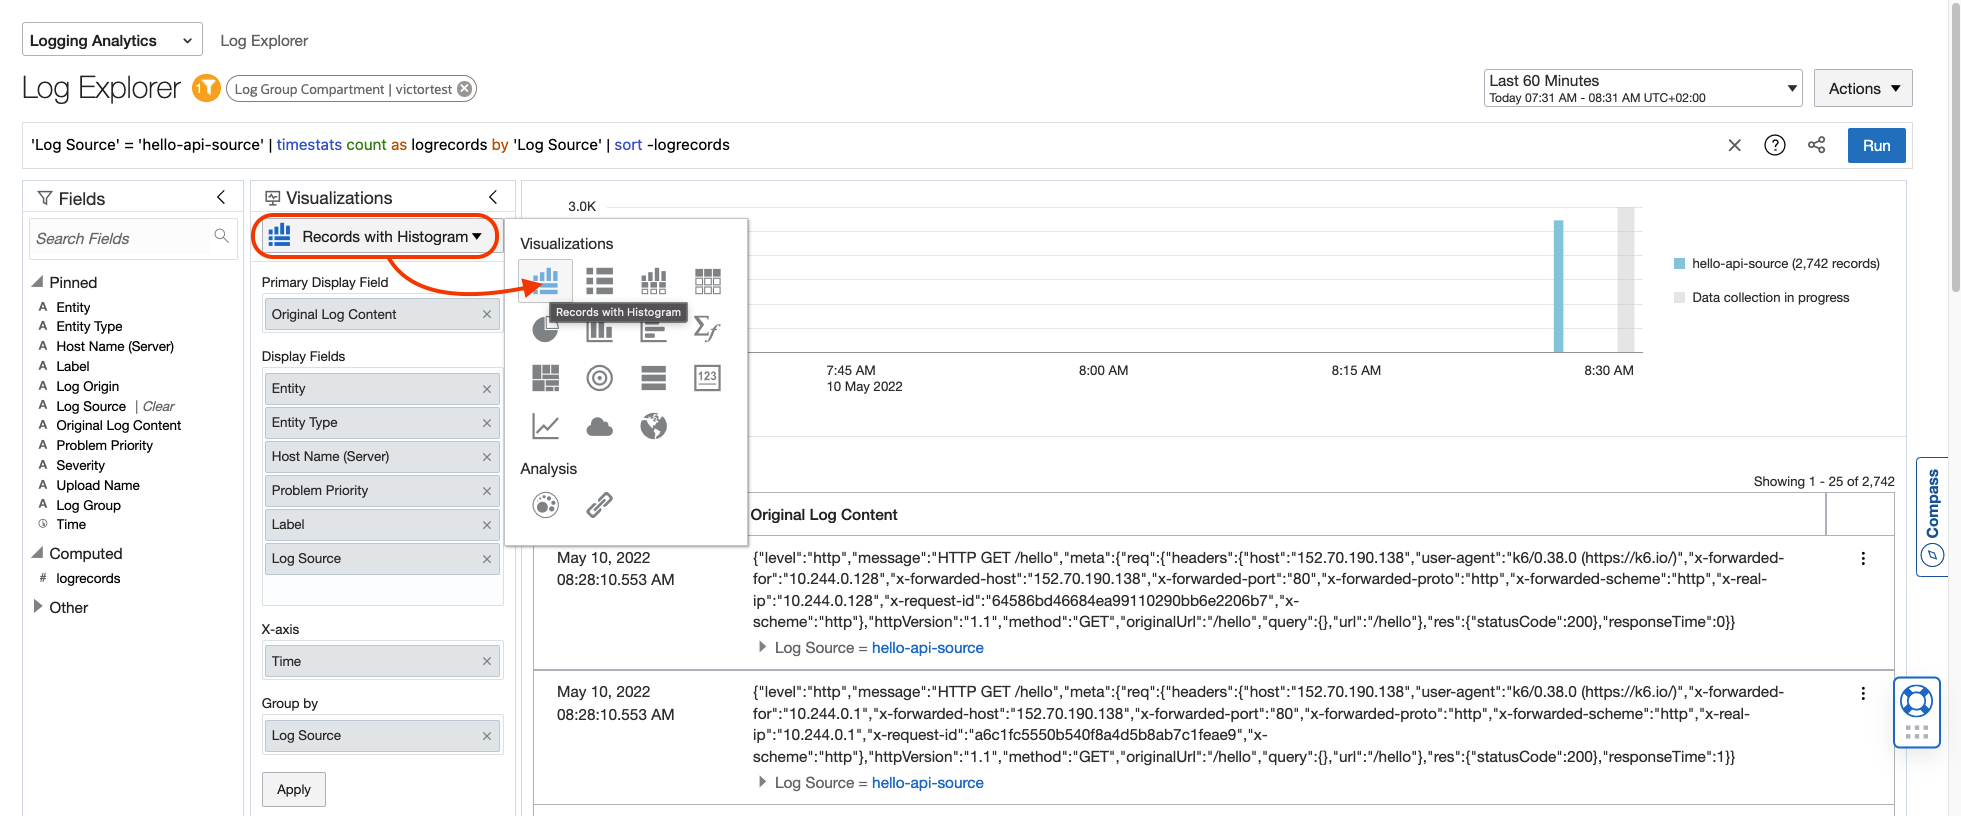Click the Original Log Content column header

click(824, 514)
